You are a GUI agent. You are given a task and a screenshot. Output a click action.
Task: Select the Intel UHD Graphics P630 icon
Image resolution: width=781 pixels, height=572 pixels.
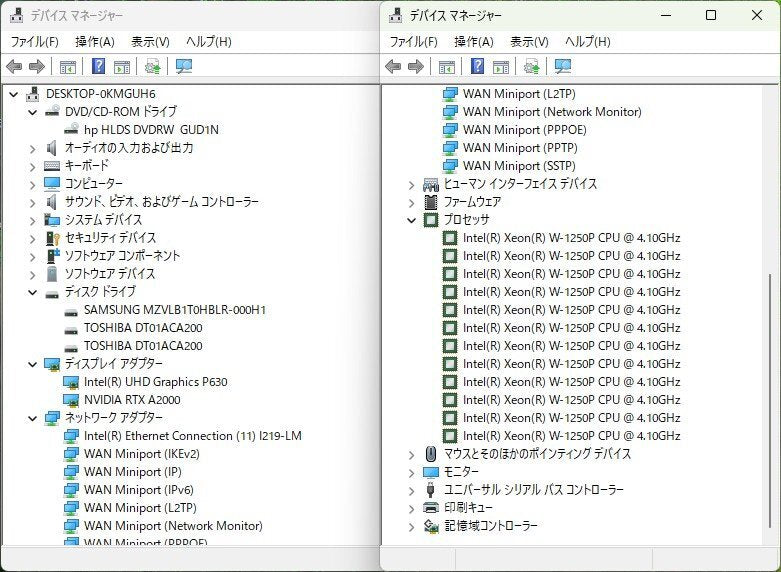coord(71,382)
